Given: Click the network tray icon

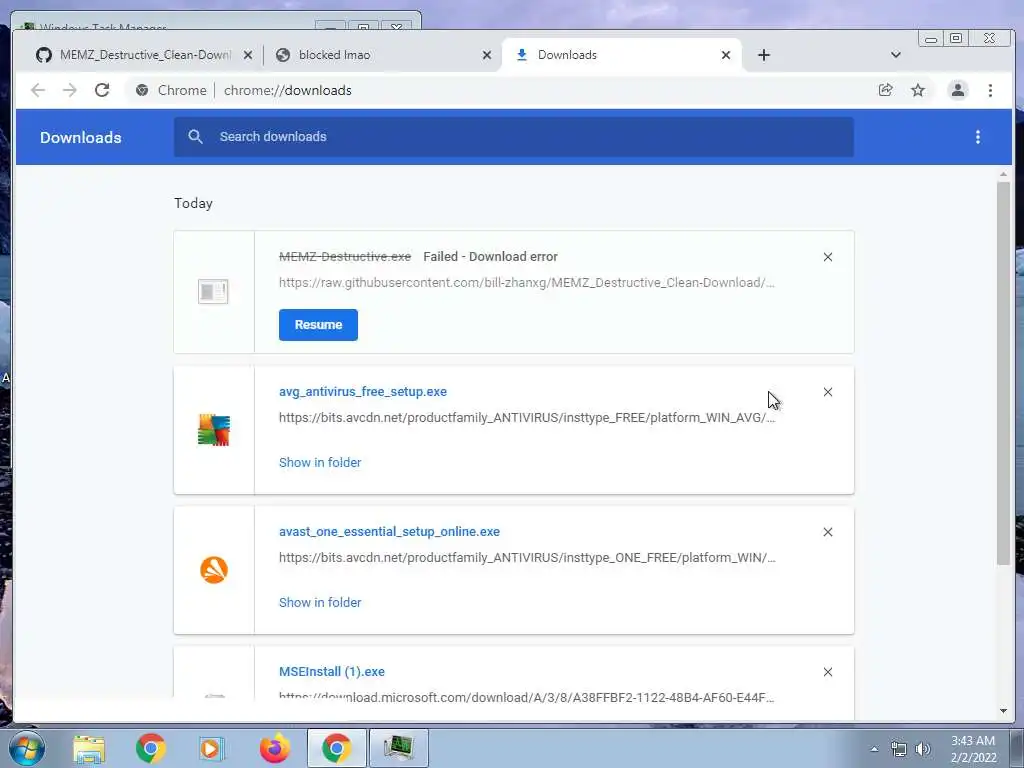Looking at the screenshot, I should [x=899, y=749].
